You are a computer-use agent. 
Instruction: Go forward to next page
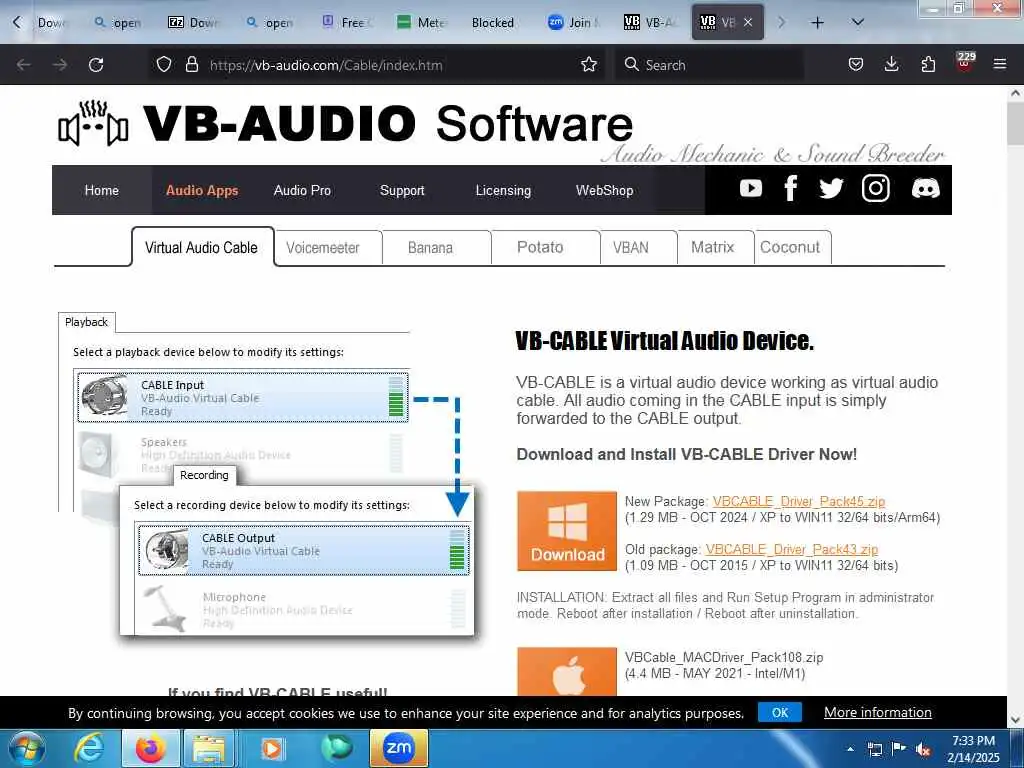pyautogui.click(x=59, y=65)
